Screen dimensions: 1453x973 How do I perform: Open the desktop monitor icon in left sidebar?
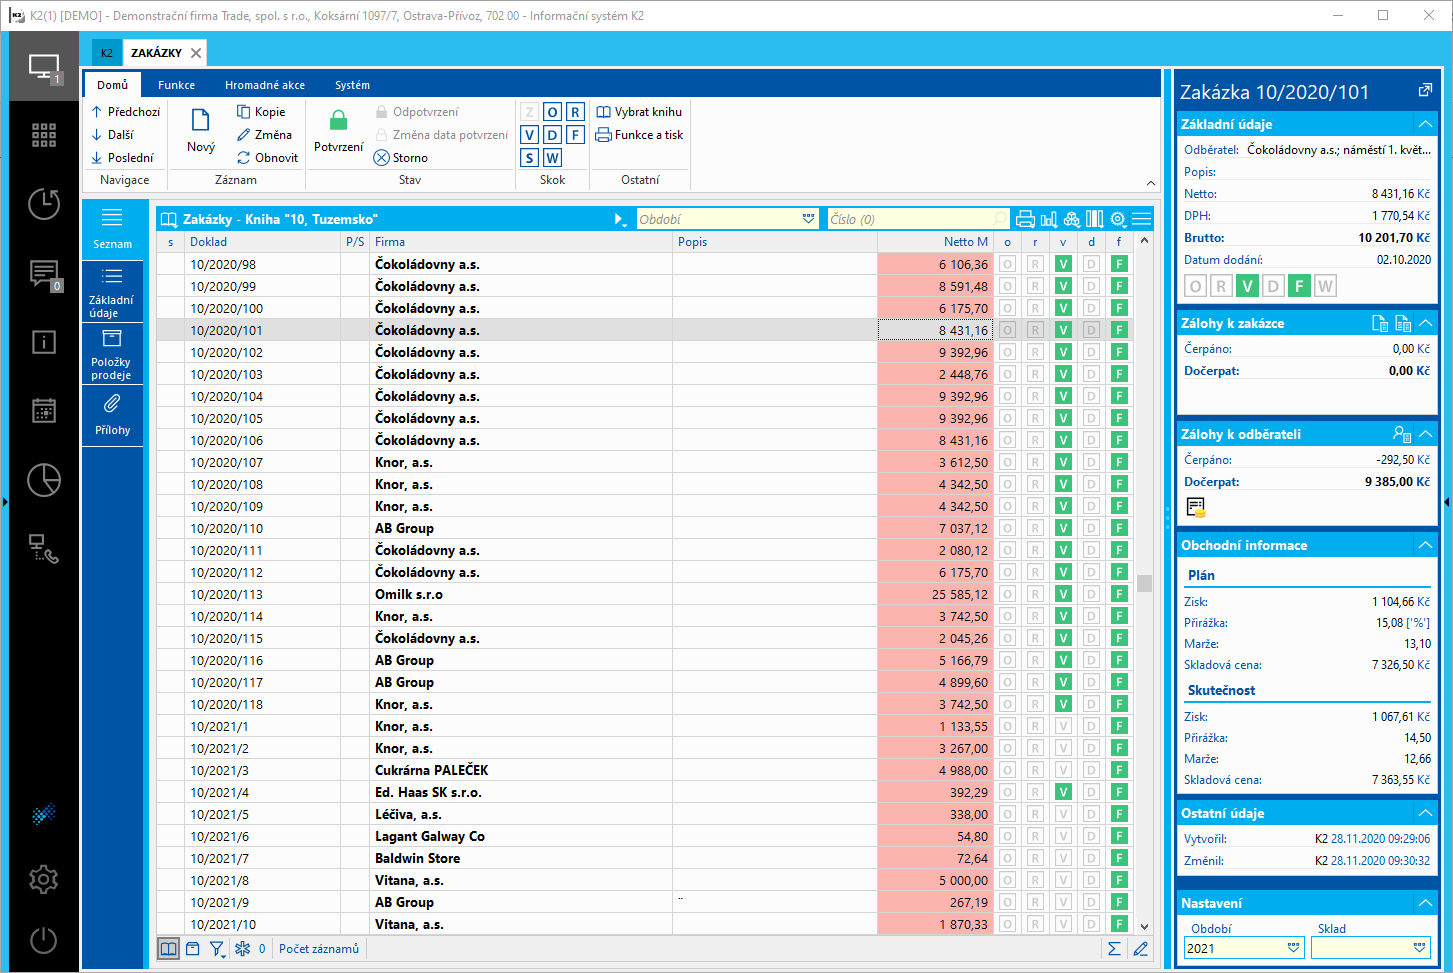coord(44,67)
